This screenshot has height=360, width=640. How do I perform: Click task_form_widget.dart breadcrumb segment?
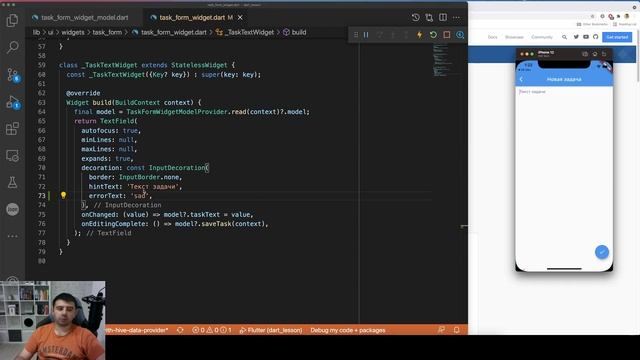[x=169, y=32]
